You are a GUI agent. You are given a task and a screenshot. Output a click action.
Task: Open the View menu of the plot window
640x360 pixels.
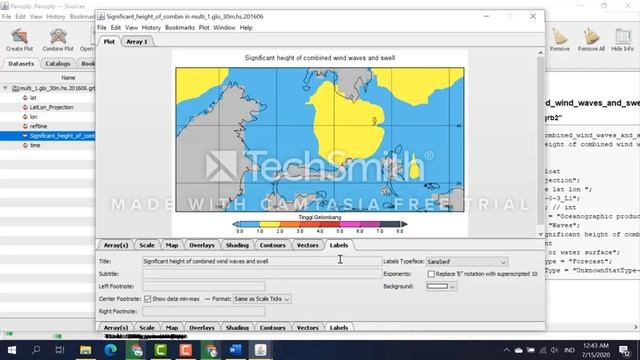click(131, 28)
